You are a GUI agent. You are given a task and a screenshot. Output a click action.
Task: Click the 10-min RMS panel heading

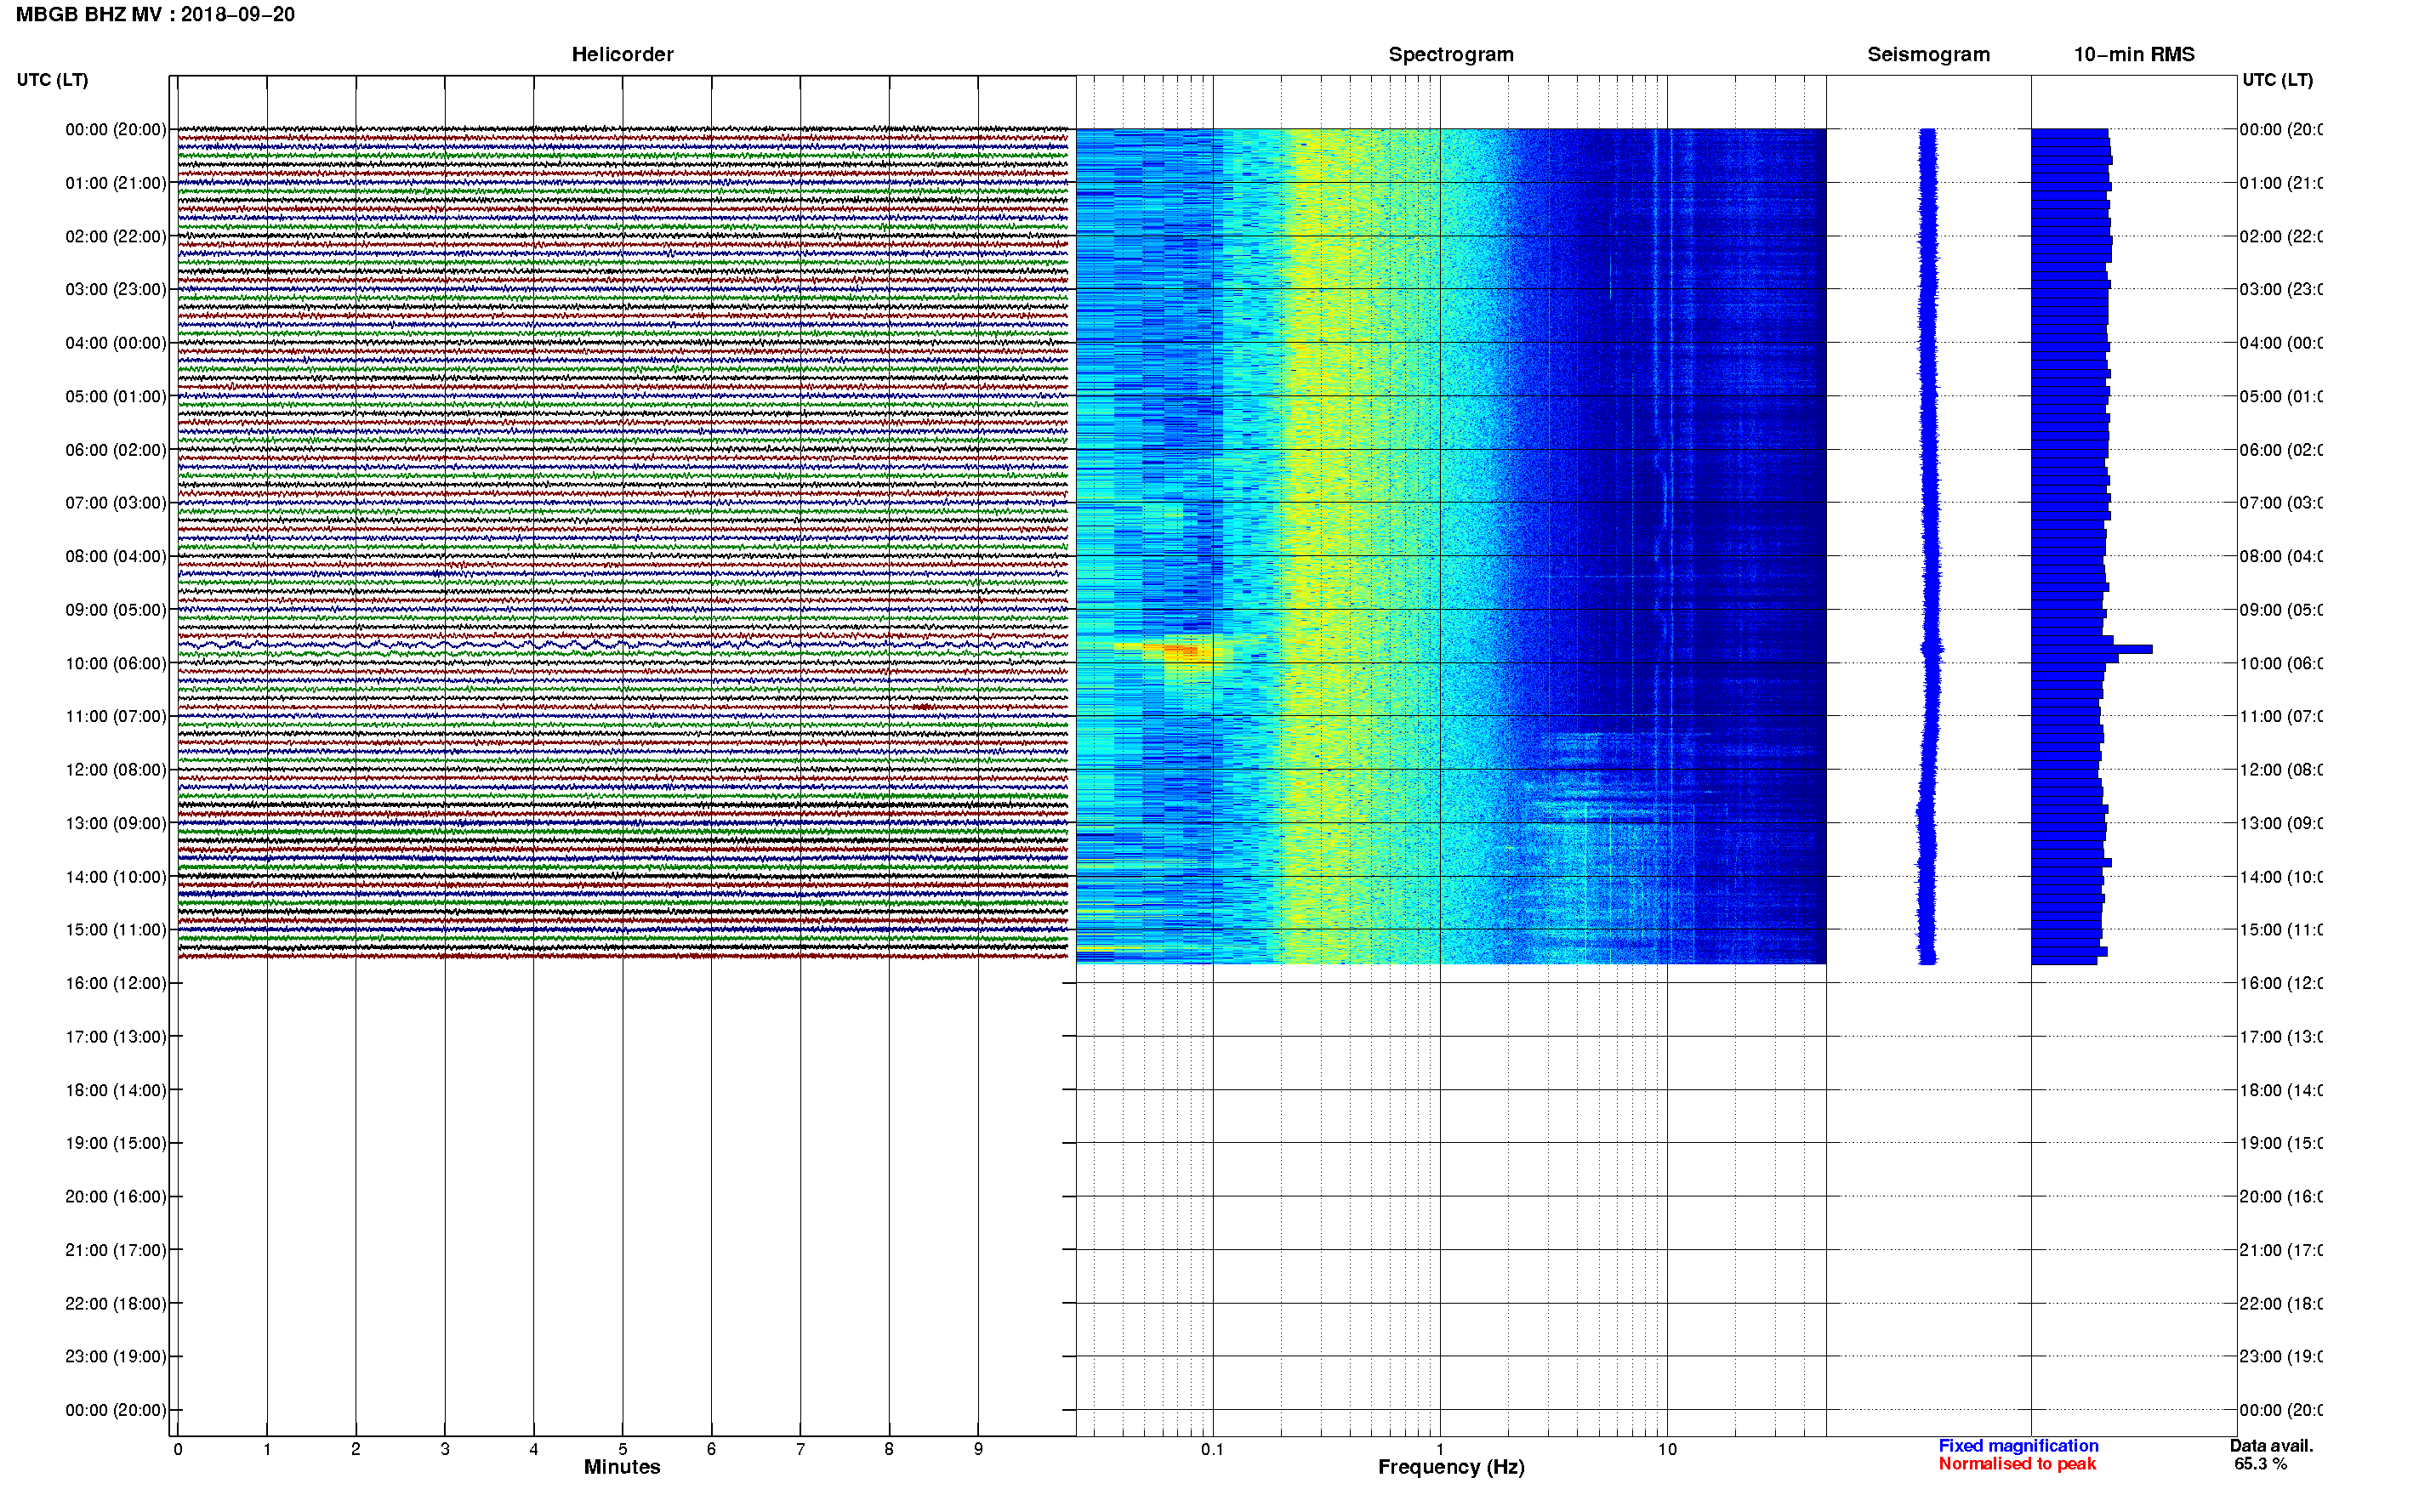click(x=2134, y=55)
